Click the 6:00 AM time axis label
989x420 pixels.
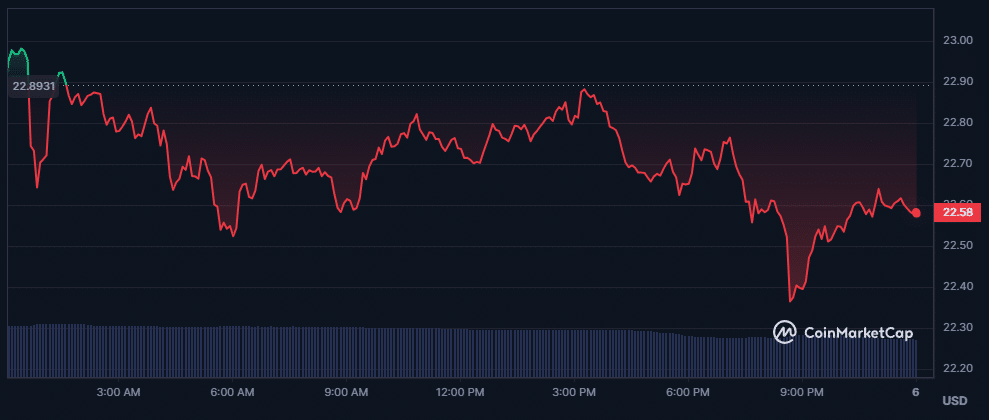pos(233,392)
